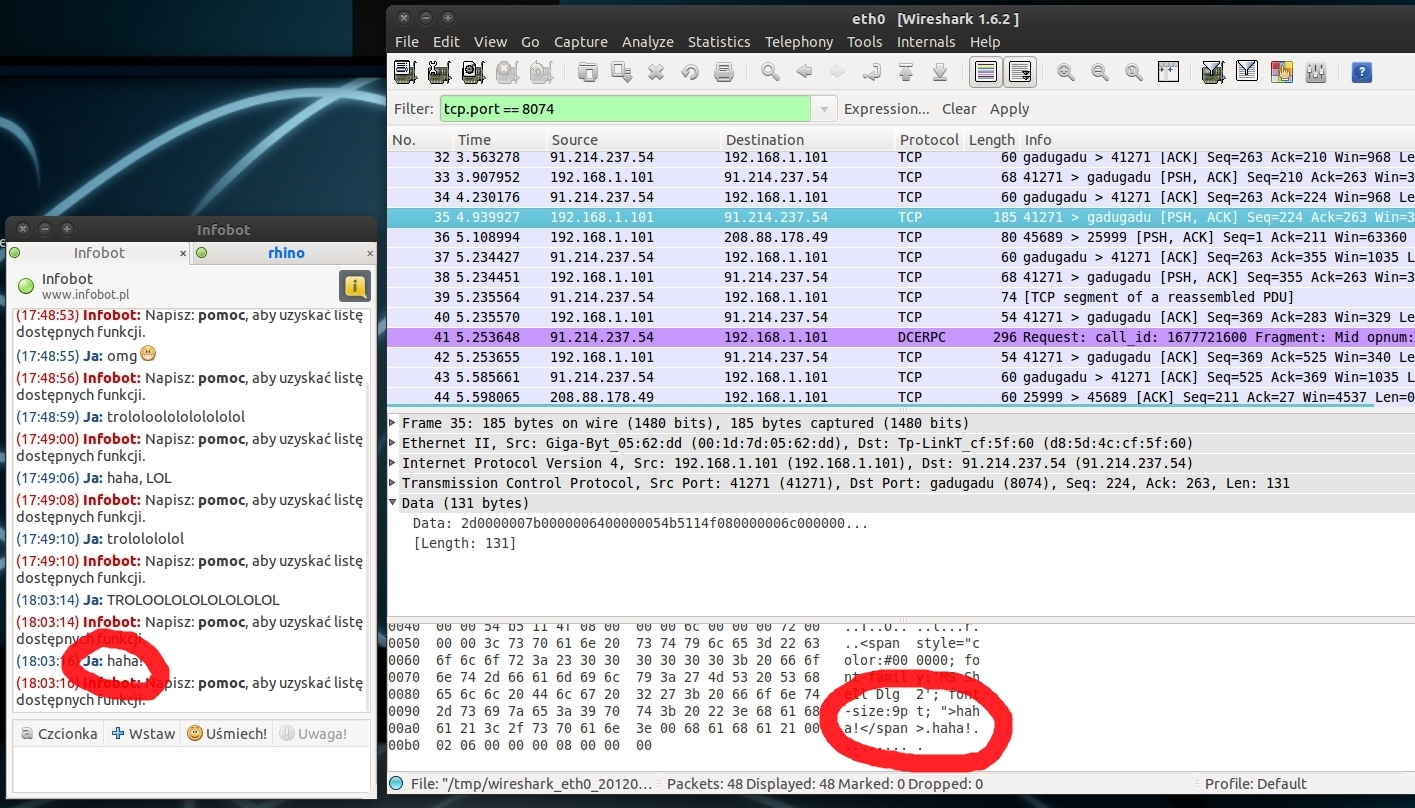
Task: Open Wireshark help icon
Action: click(x=1361, y=72)
